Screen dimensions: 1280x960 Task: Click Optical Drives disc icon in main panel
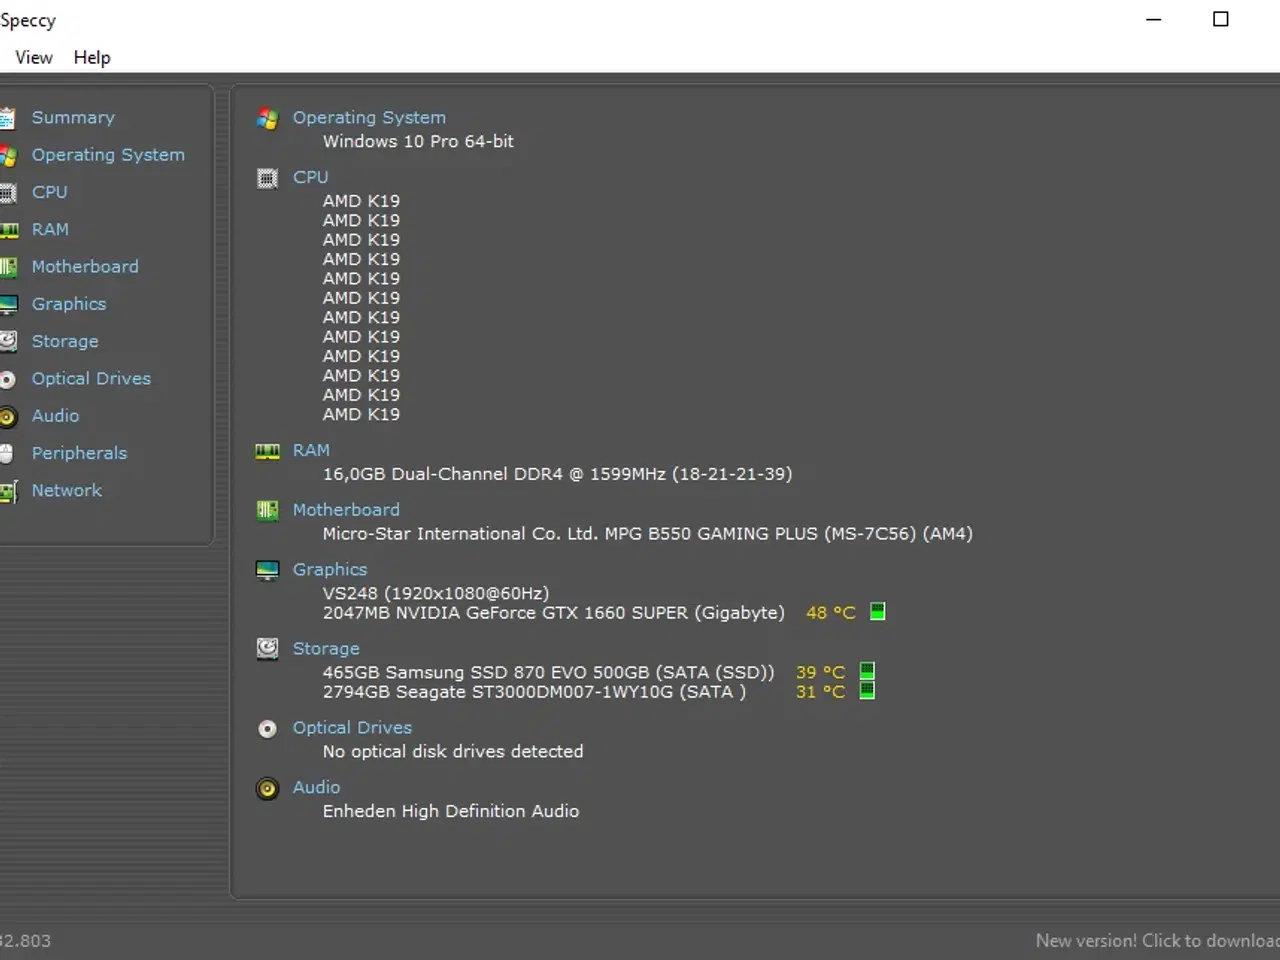(x=267, y=729)
